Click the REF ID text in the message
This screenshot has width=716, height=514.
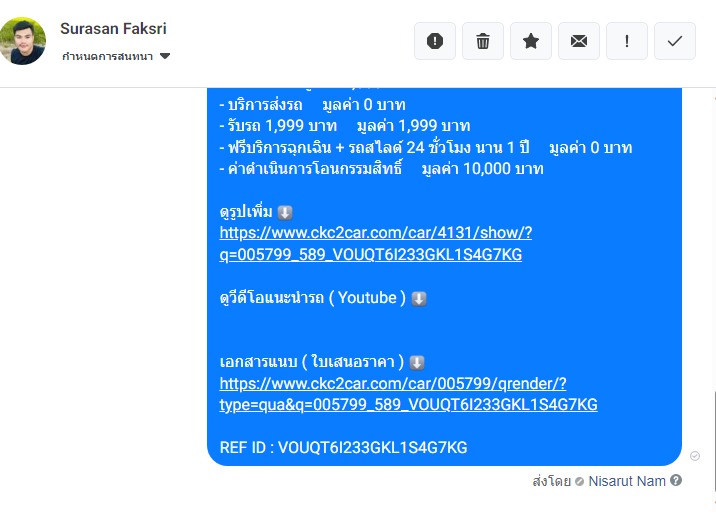click(x=343, y=447)
